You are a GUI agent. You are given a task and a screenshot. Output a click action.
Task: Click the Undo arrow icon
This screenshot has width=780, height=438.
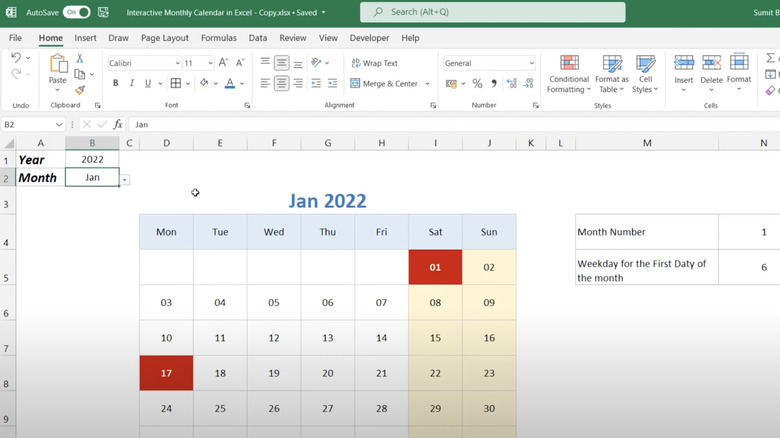coord(16,59)
